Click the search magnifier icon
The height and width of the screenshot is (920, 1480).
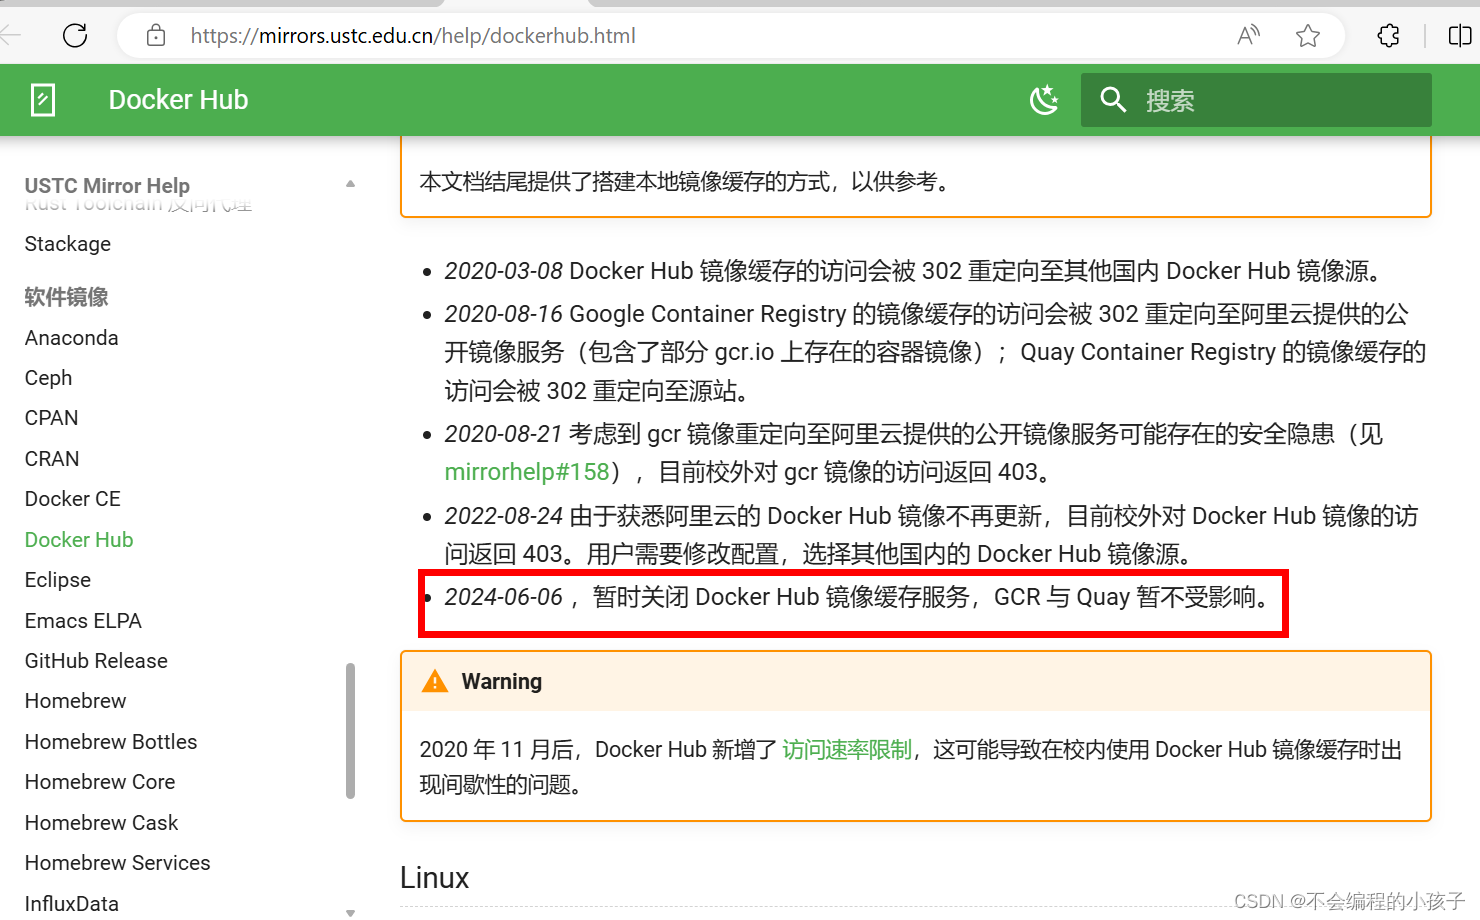(x=1113, y=100)
